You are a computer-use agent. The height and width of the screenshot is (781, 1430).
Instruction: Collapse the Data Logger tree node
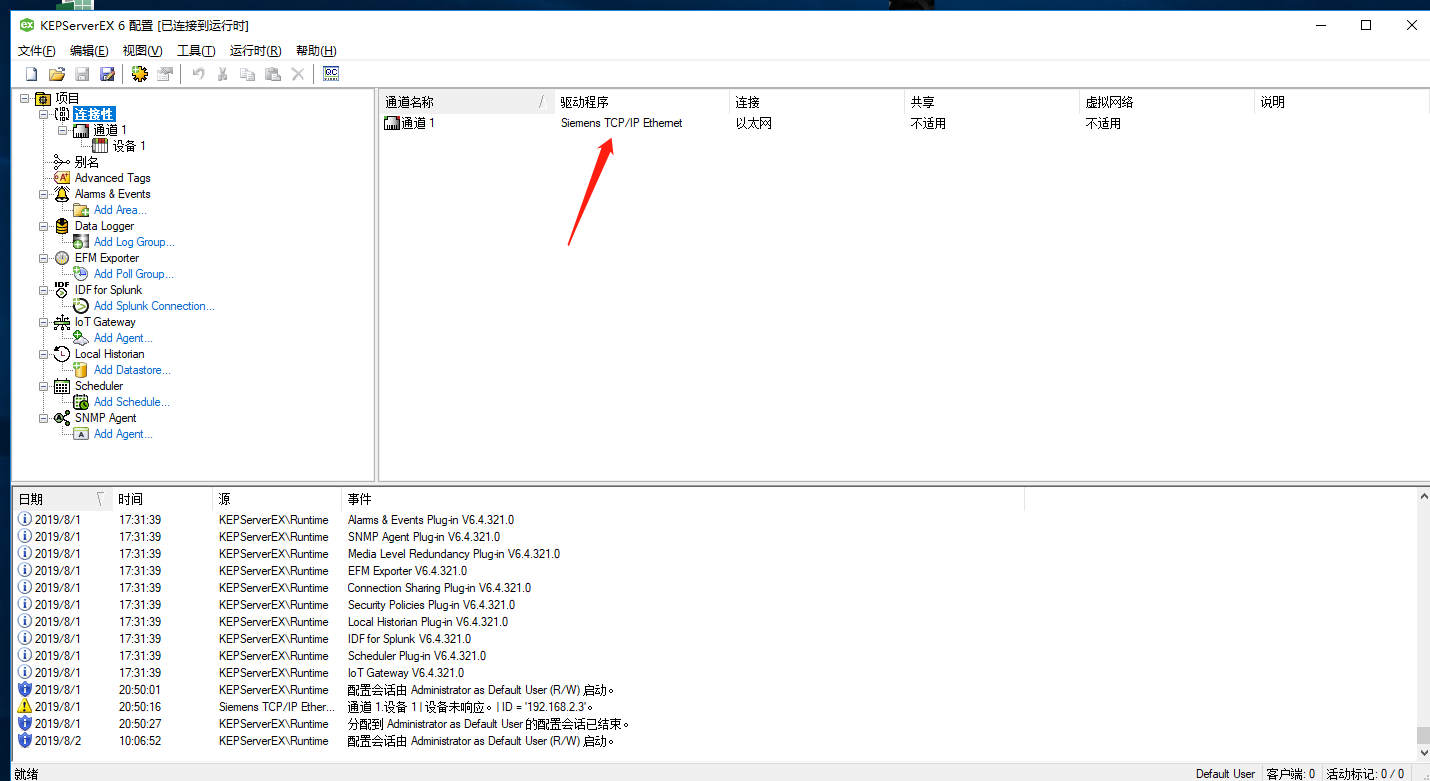click(x=43, y=226)
